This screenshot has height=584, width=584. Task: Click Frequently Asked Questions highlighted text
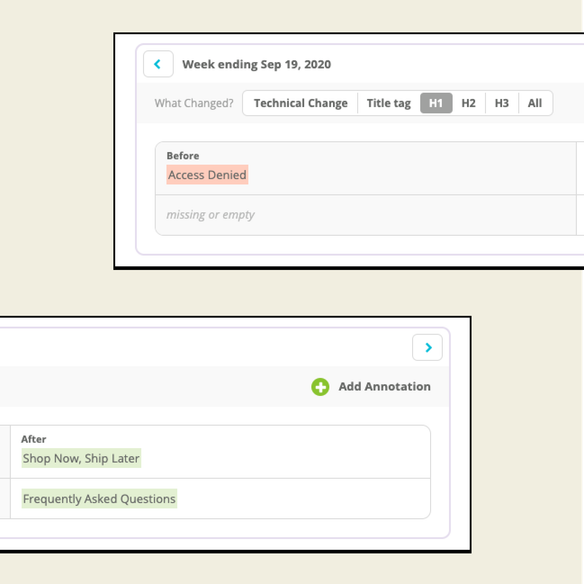tap(99, 499)
